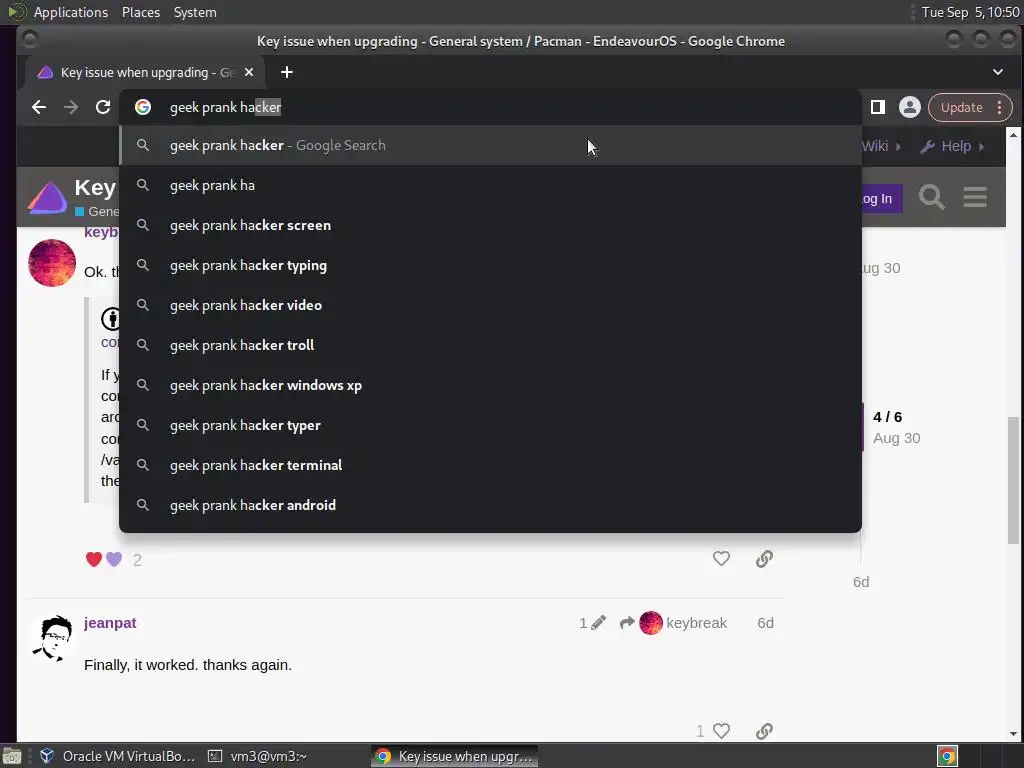Click jeanpat's avatar image
This screenshot has width=1024, height=768.
(52, 639)
